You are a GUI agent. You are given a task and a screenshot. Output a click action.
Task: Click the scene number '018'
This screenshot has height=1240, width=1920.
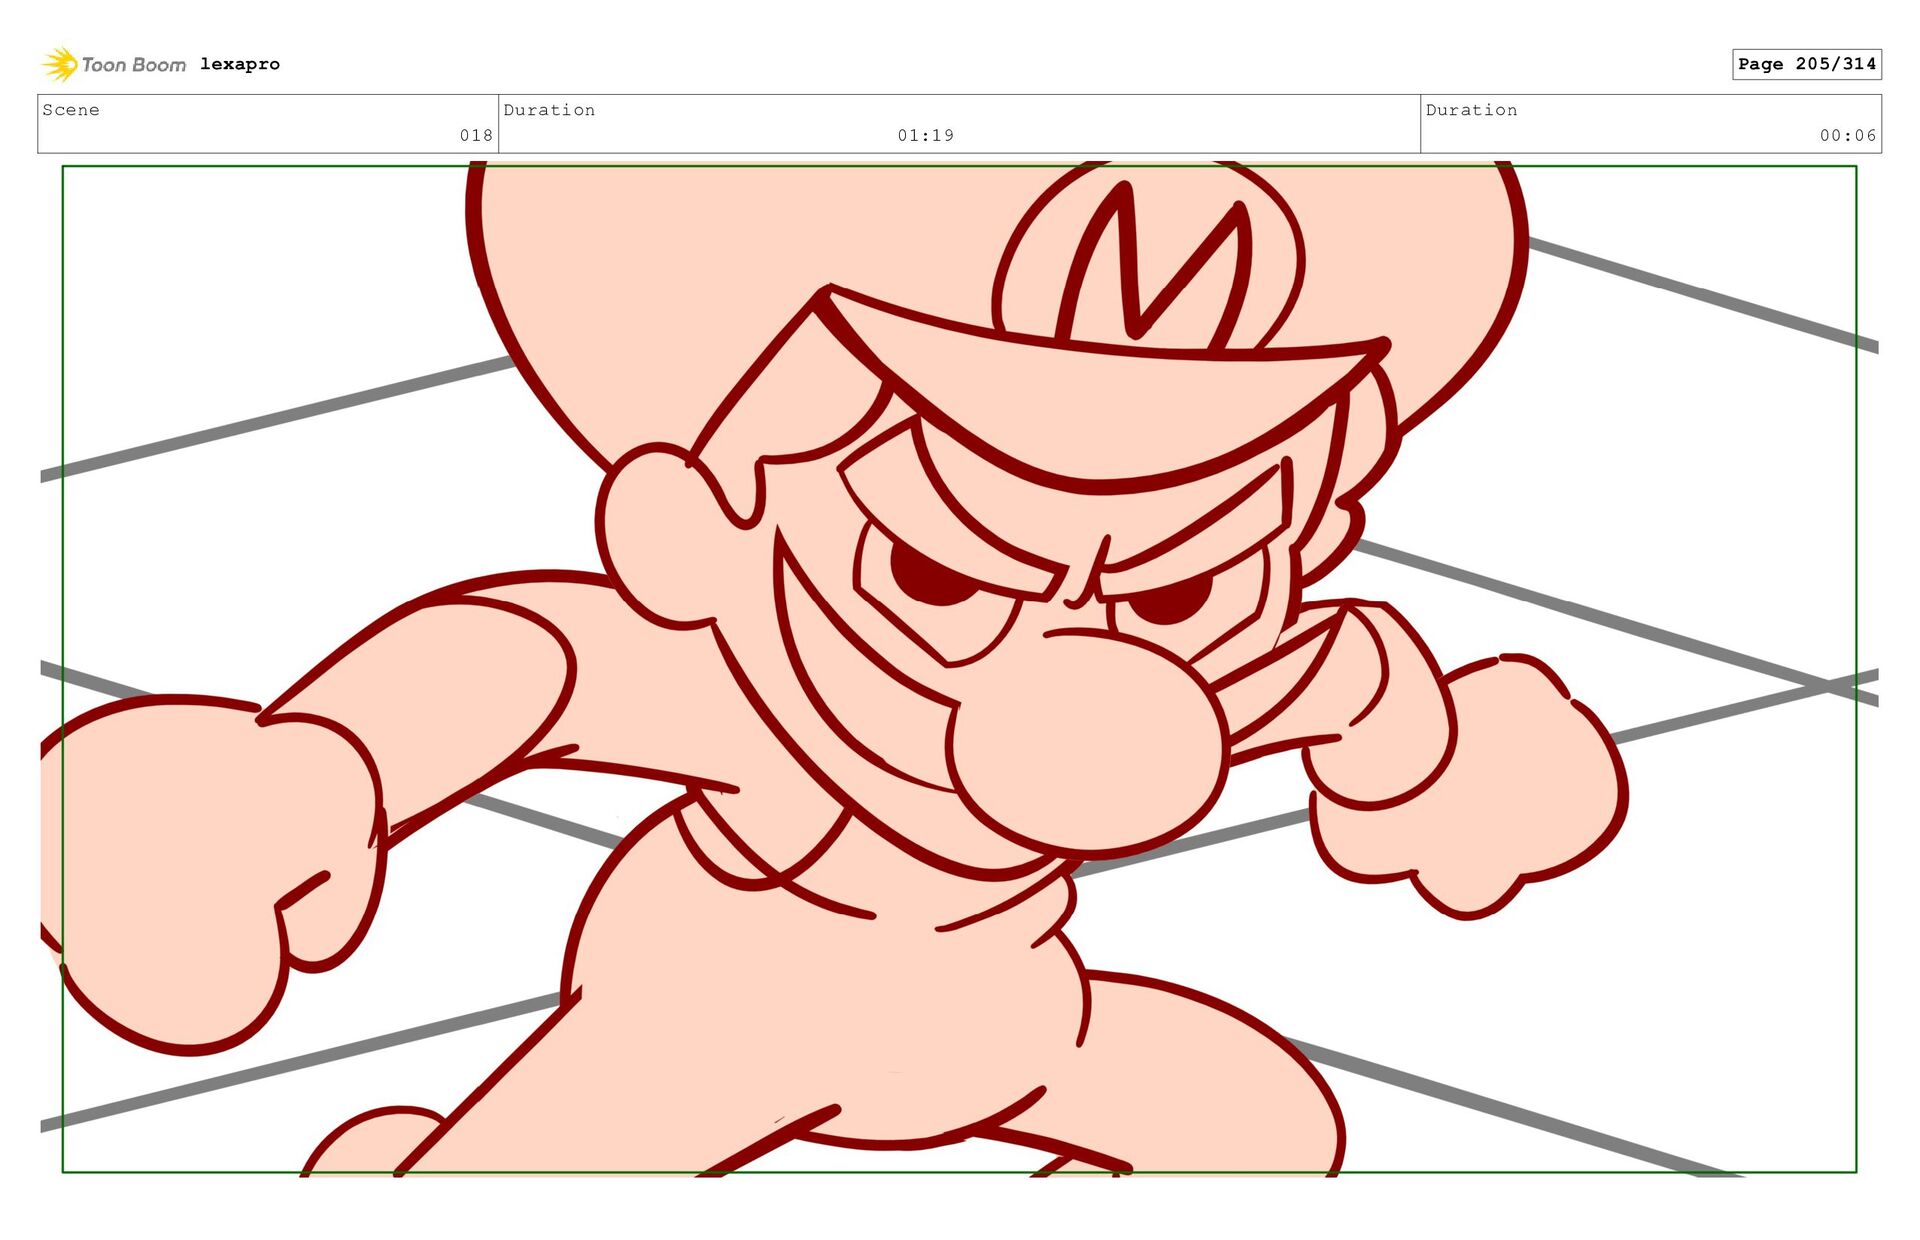tap(476, 135)
